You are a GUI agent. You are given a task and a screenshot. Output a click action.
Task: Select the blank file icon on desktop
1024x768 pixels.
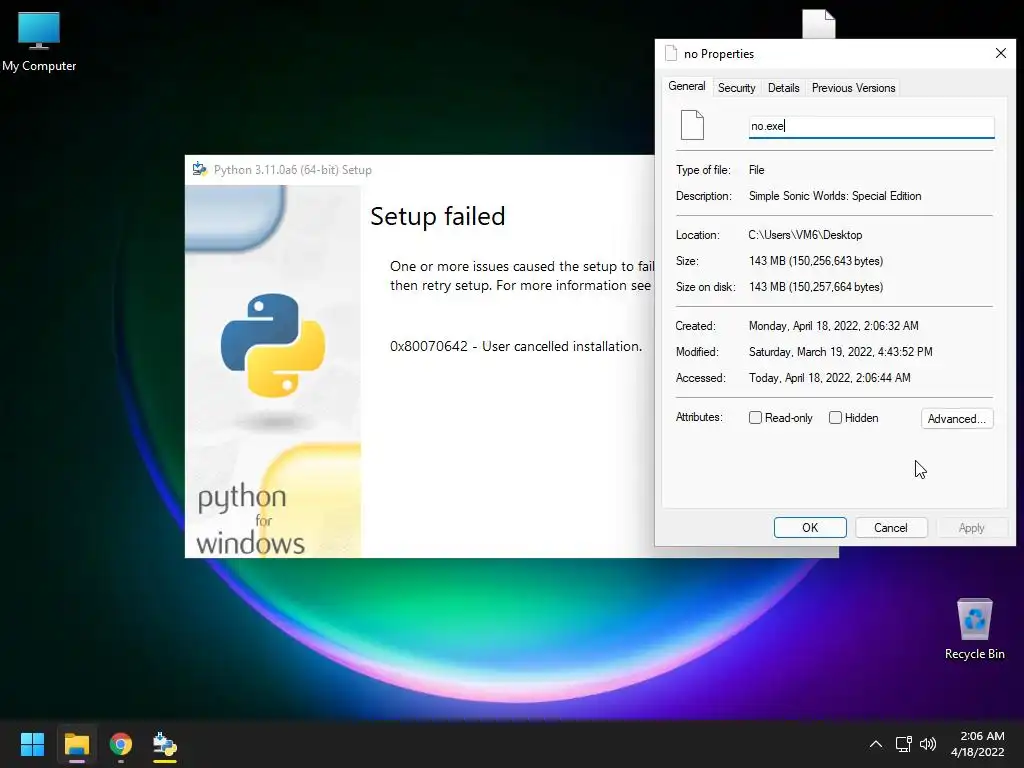pyautogui.click(x=818, y=24)
